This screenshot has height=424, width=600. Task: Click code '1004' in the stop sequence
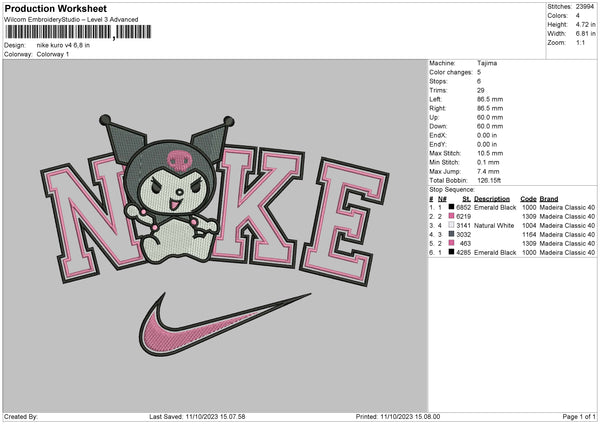pyautogui.click(x=529, y=225)
